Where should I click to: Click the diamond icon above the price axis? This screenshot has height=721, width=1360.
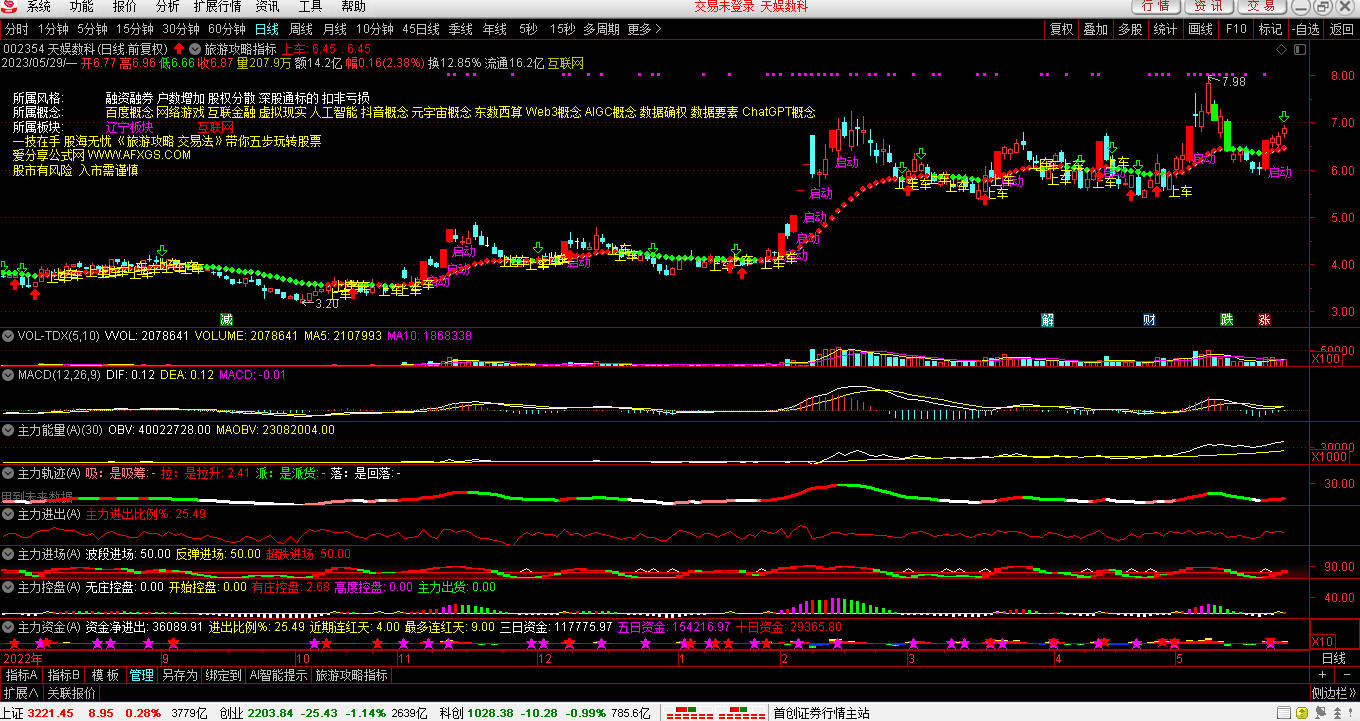[1281, 48]
